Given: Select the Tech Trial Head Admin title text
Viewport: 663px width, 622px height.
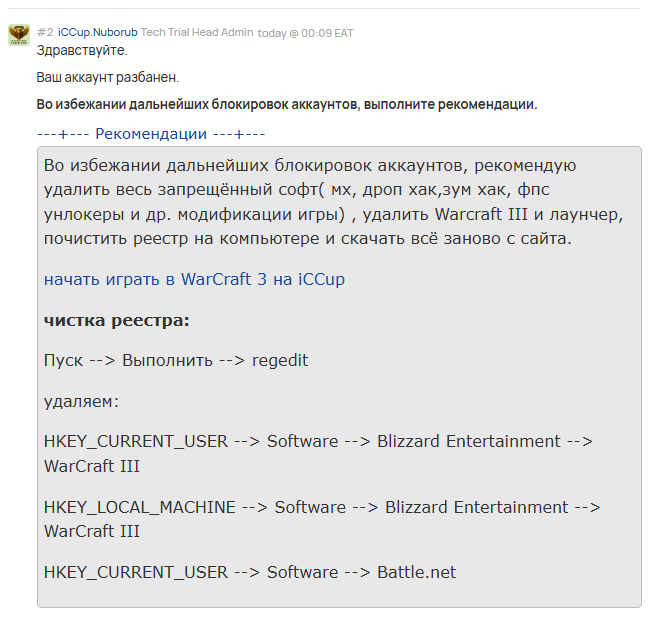Looking at the screenshot, I should click(197, 33).
